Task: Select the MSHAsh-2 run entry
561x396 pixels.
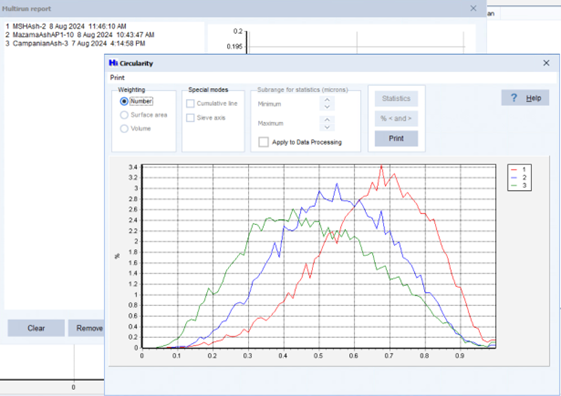Action: 66,26
